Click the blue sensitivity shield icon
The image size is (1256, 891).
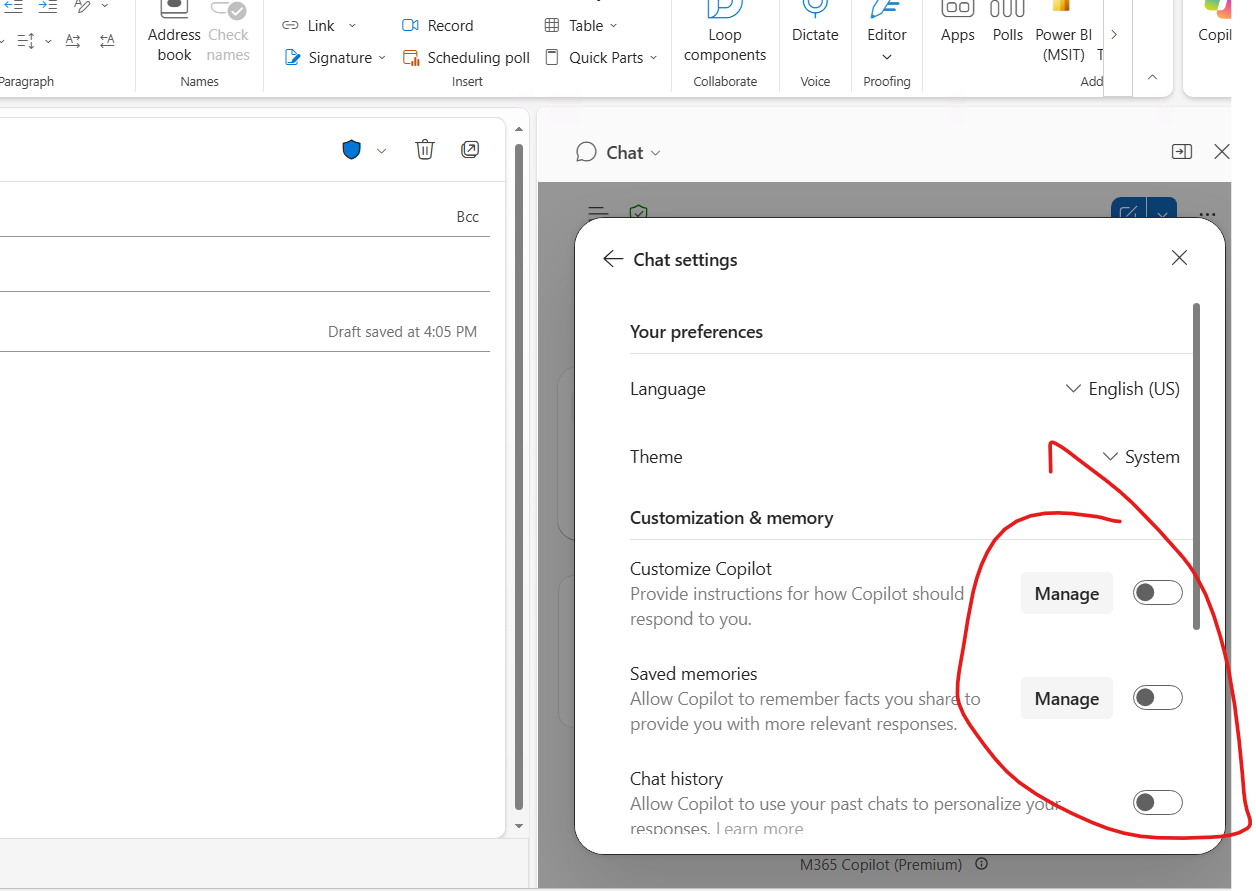coord(351,150)
